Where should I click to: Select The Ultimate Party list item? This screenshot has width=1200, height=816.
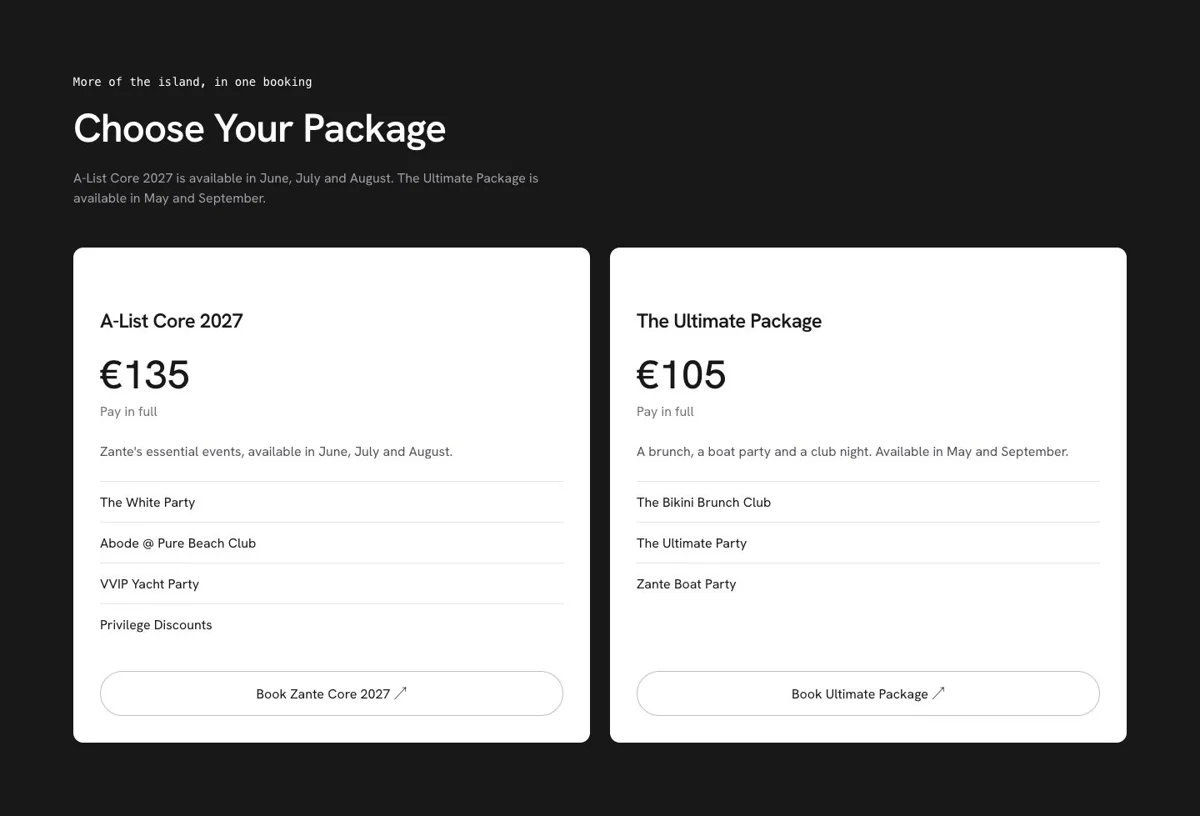[x=868, y=543]
